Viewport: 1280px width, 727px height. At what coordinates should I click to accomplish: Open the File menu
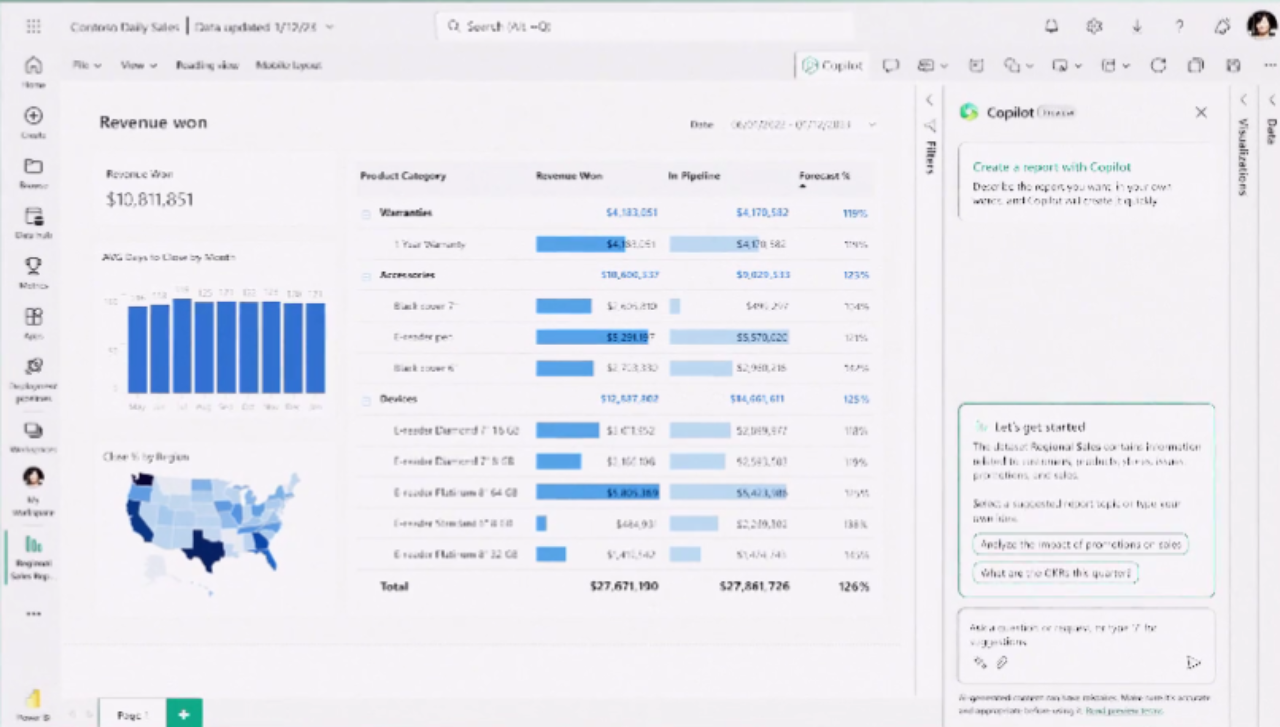pos(86,65)
